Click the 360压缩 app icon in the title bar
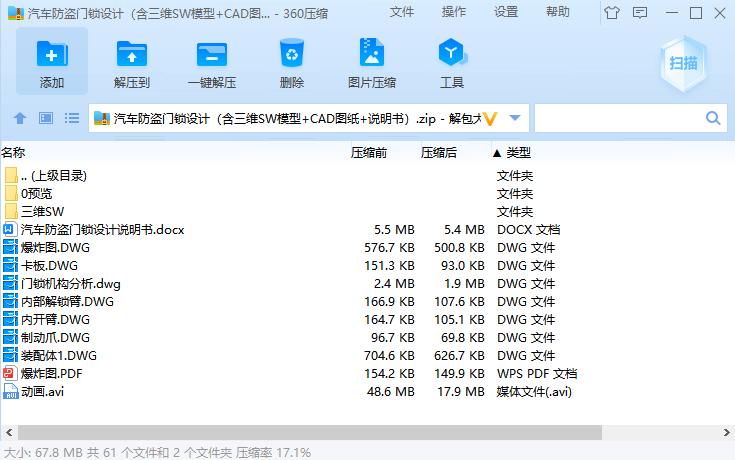 click(15, 13)
